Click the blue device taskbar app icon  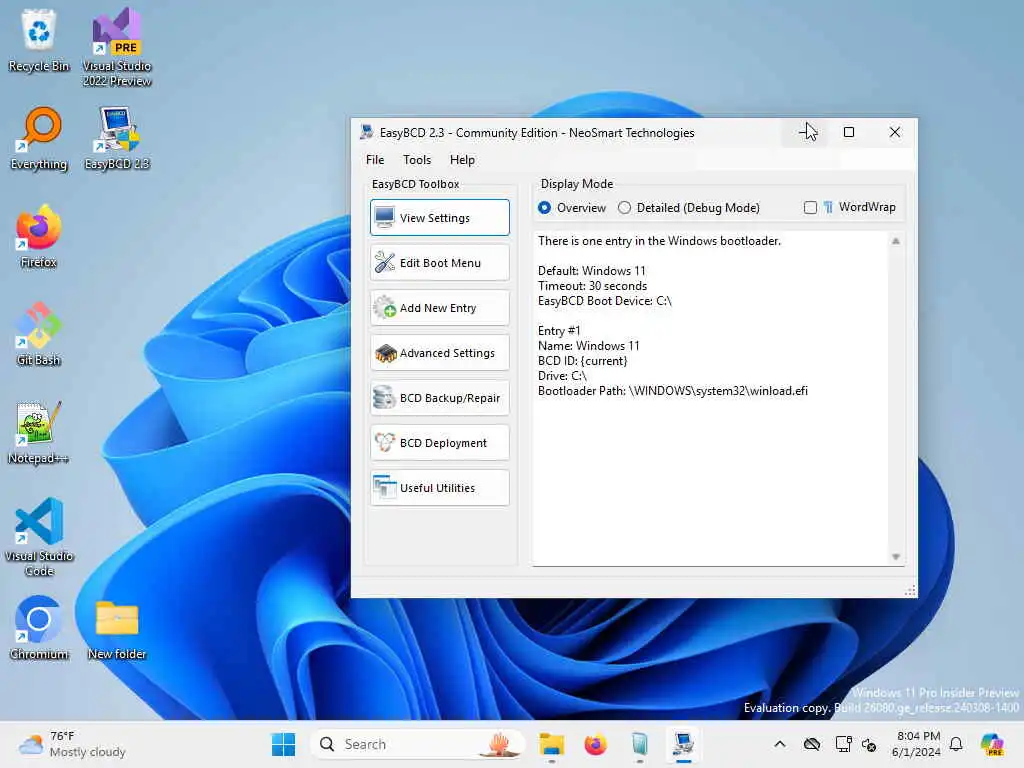(x=639, y=744)
